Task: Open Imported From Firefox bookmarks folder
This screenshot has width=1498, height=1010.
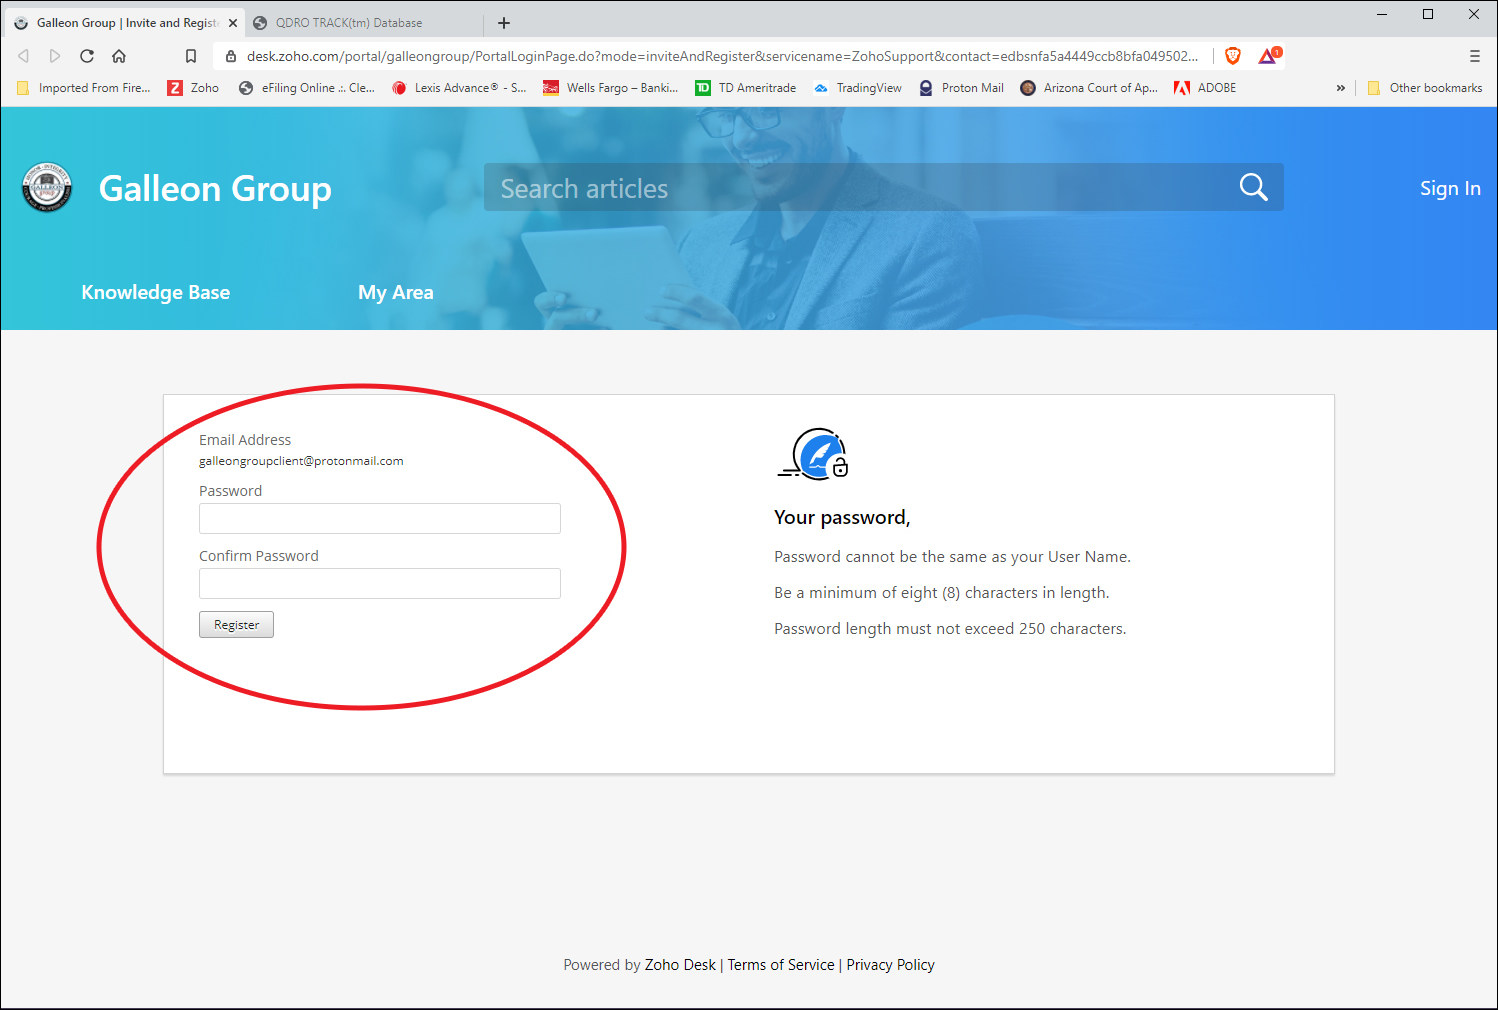Action: [84, 88]
